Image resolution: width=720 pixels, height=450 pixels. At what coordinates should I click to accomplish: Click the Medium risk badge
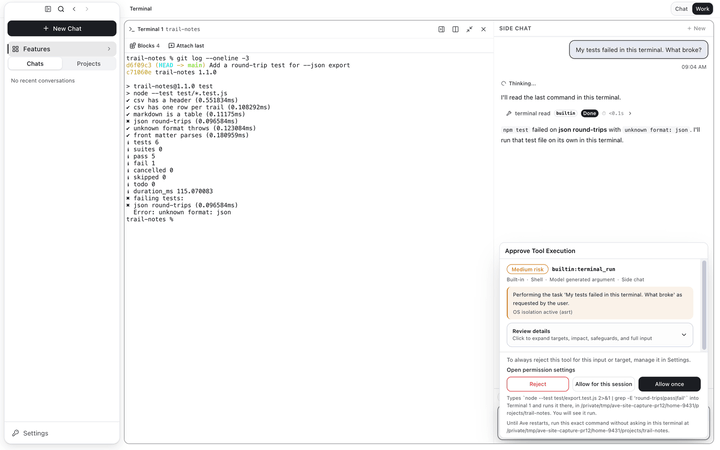tap(527, 269)
